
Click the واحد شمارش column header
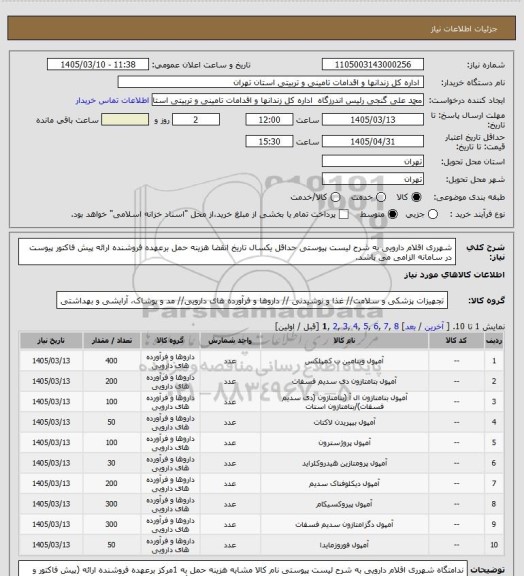click(x=230, y=341)
